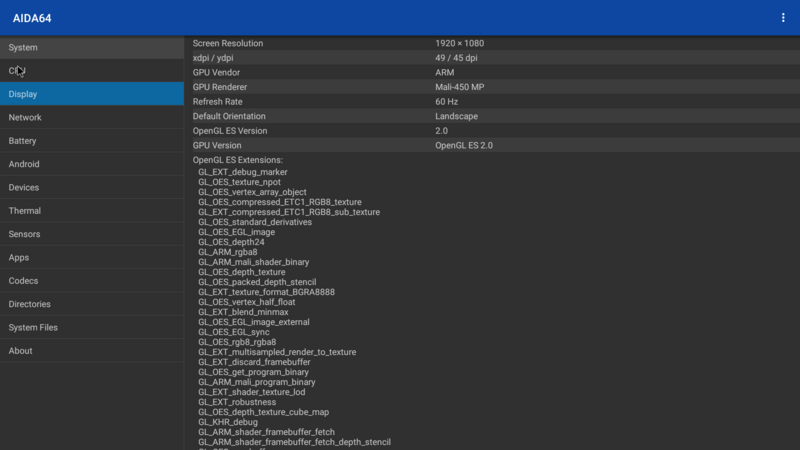Select the GPU Renderer label
Screen dimensions: 800x450
click(219, 87)
